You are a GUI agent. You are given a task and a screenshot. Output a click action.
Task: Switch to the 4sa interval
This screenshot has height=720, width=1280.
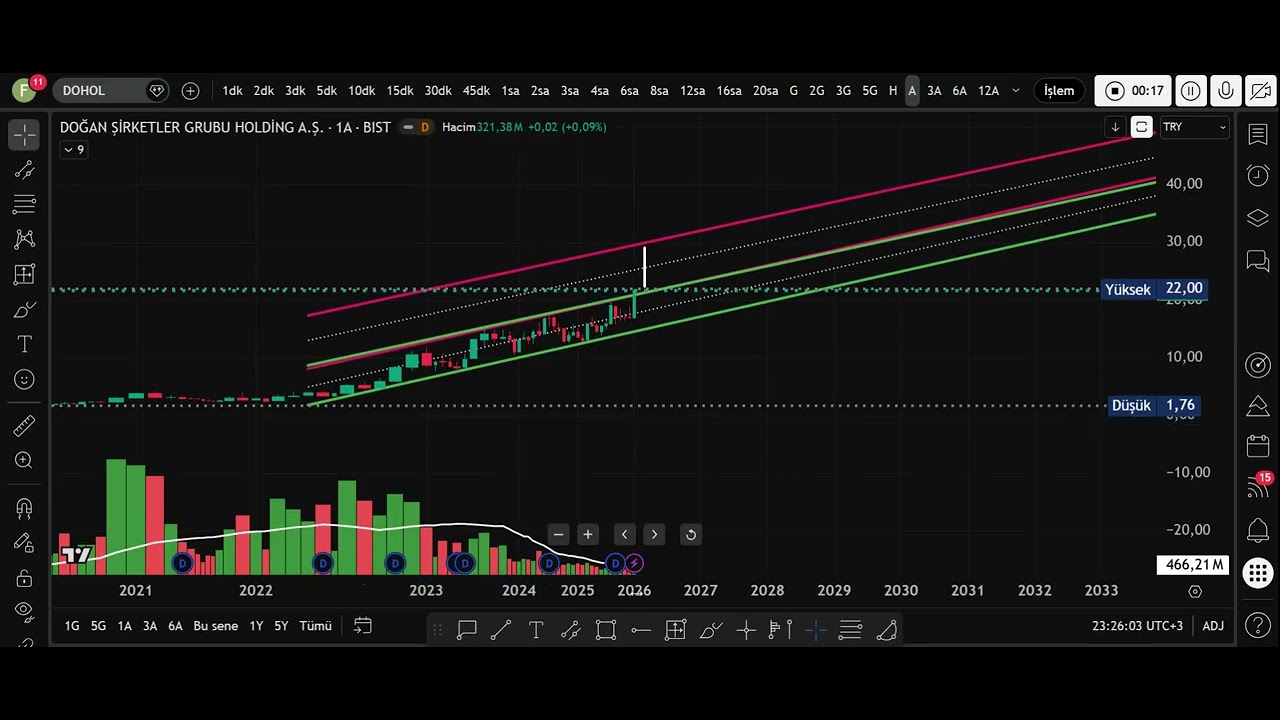pos(599,90)
